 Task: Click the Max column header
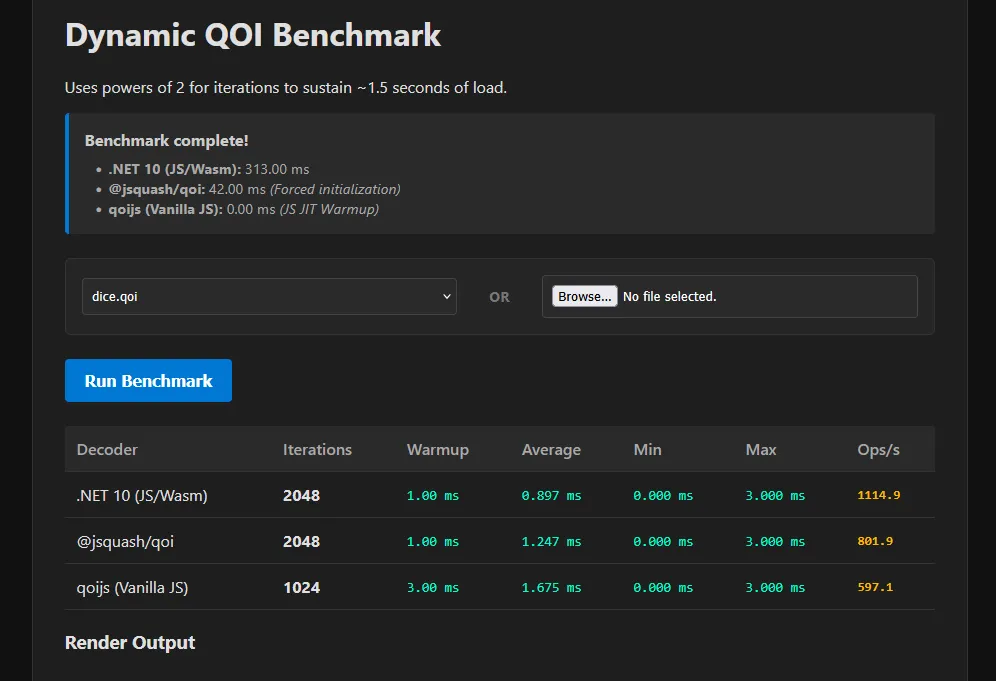760,449
